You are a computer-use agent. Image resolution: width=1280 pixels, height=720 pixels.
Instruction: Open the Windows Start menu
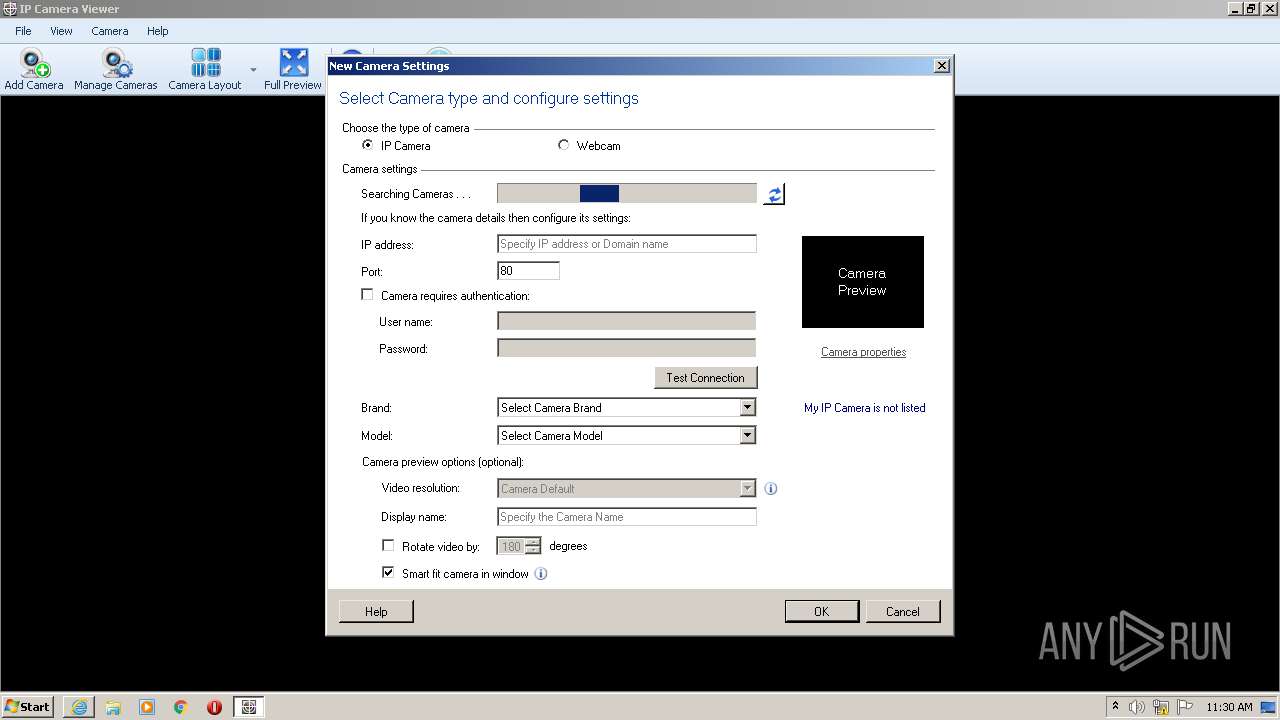[27, 707]
